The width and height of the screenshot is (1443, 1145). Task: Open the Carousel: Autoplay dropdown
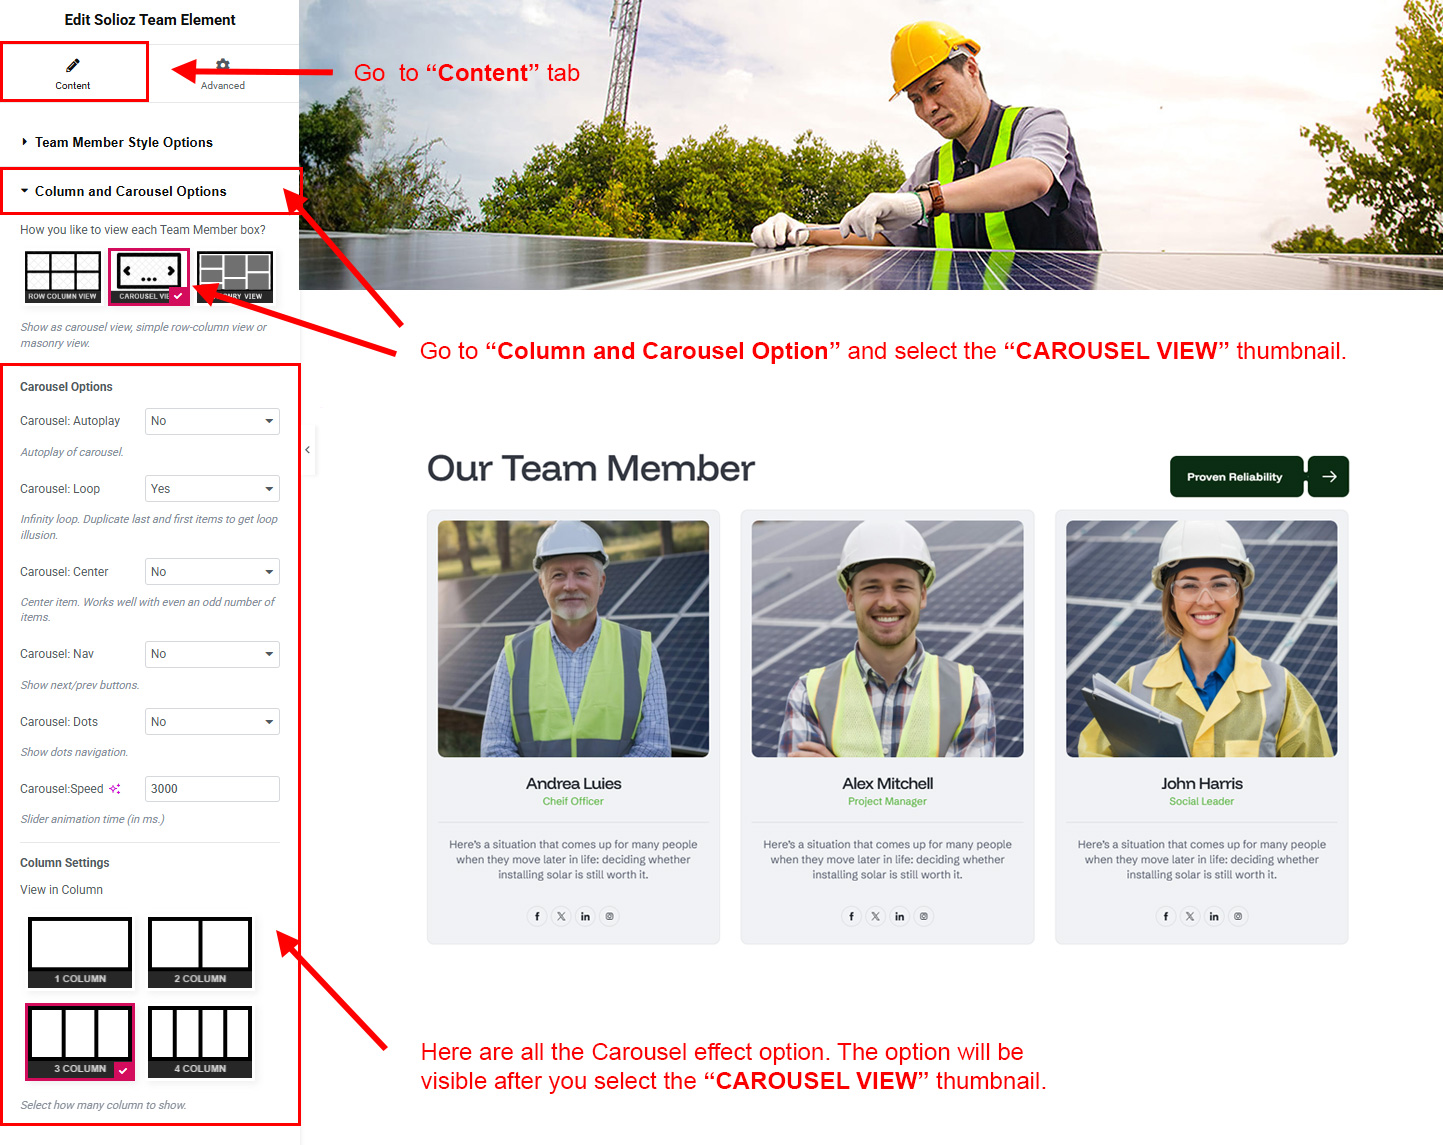212,421
